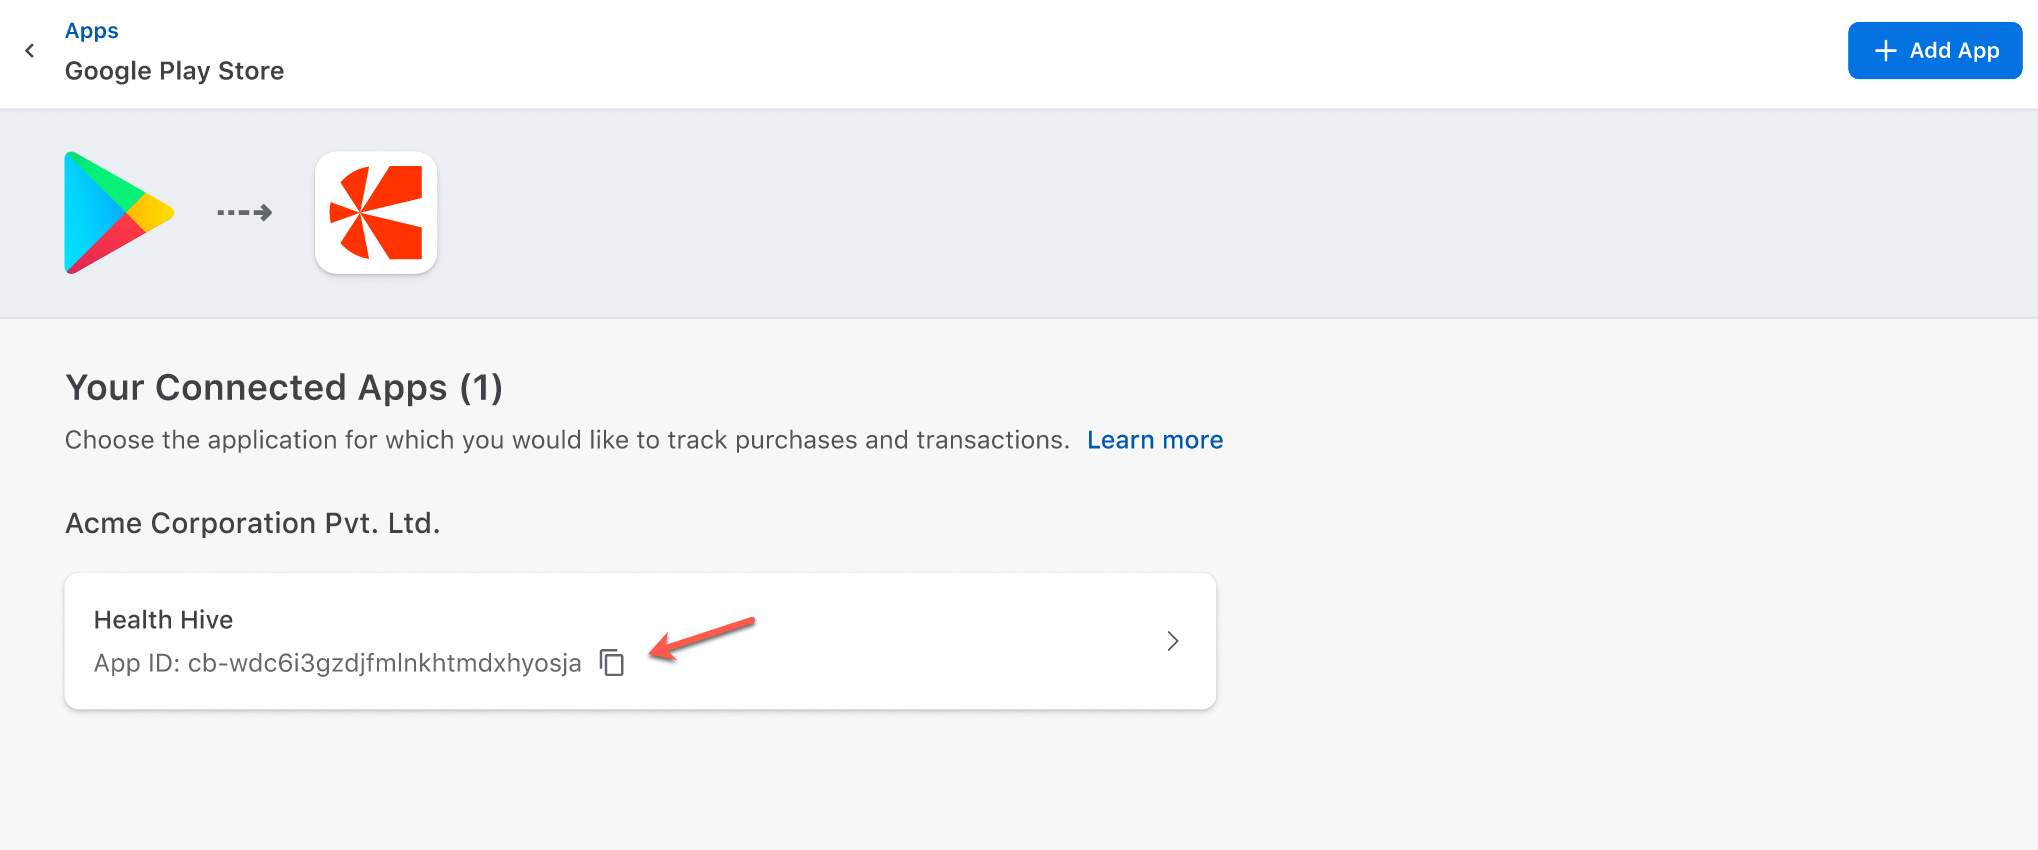
Task: Click the red Chargebee app logo
Action: [x=376, y=212]
